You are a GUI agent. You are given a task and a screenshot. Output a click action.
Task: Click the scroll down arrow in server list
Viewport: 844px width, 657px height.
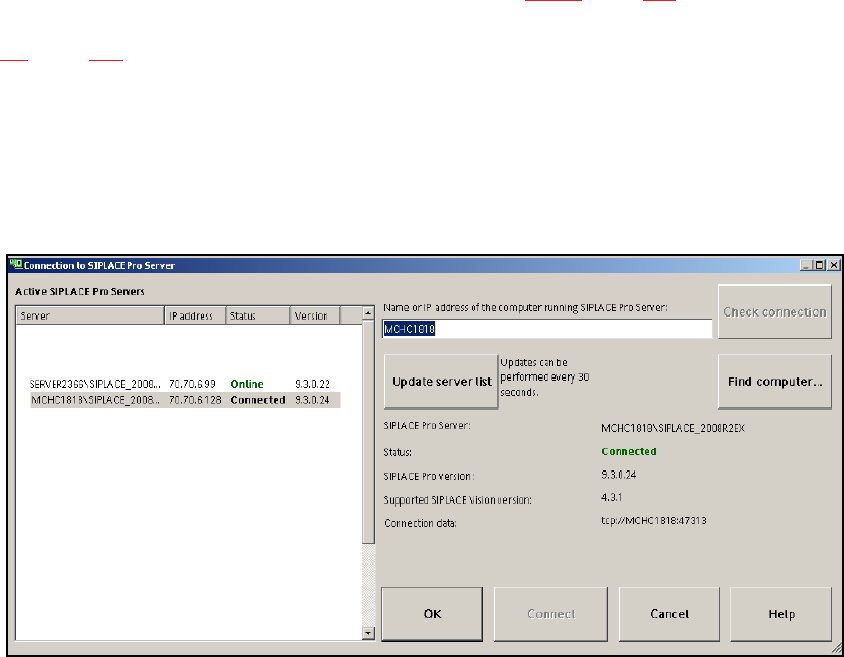tap(368, 633)
